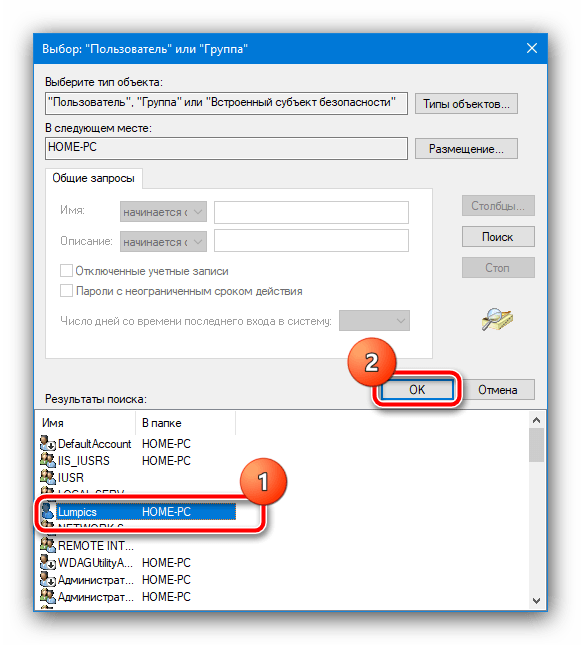This screenshot has height=645, width=581.
Task: Select the IUSR group icon
Action: coord(48,477)
